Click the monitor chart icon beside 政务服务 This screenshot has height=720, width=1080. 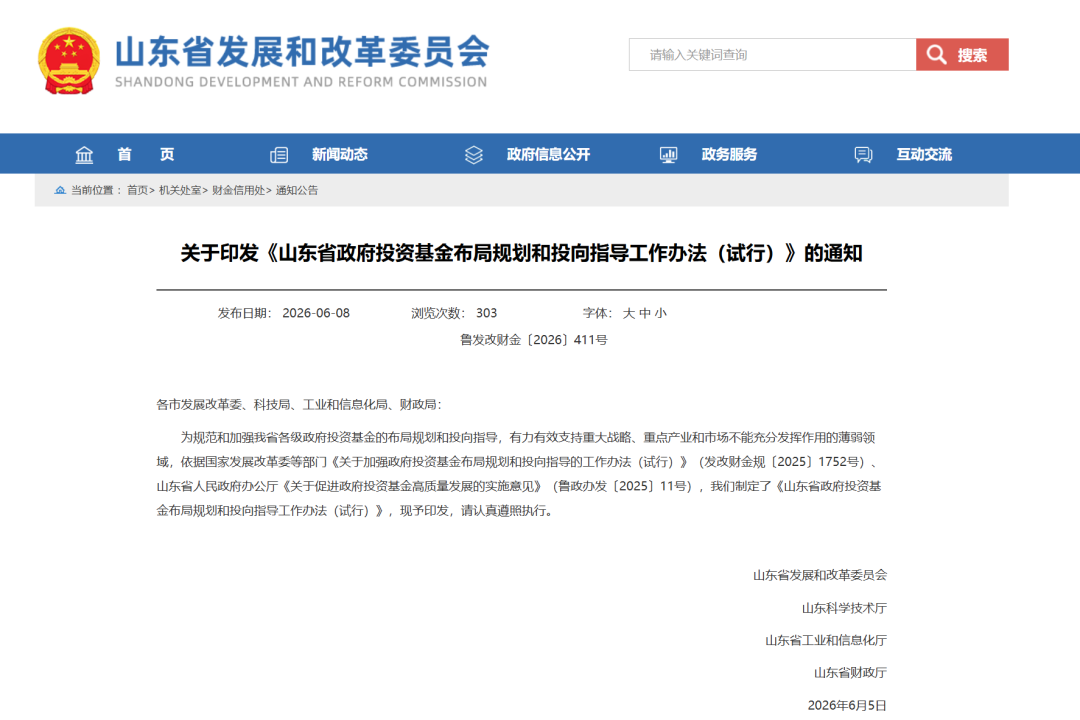coord(668,154)
